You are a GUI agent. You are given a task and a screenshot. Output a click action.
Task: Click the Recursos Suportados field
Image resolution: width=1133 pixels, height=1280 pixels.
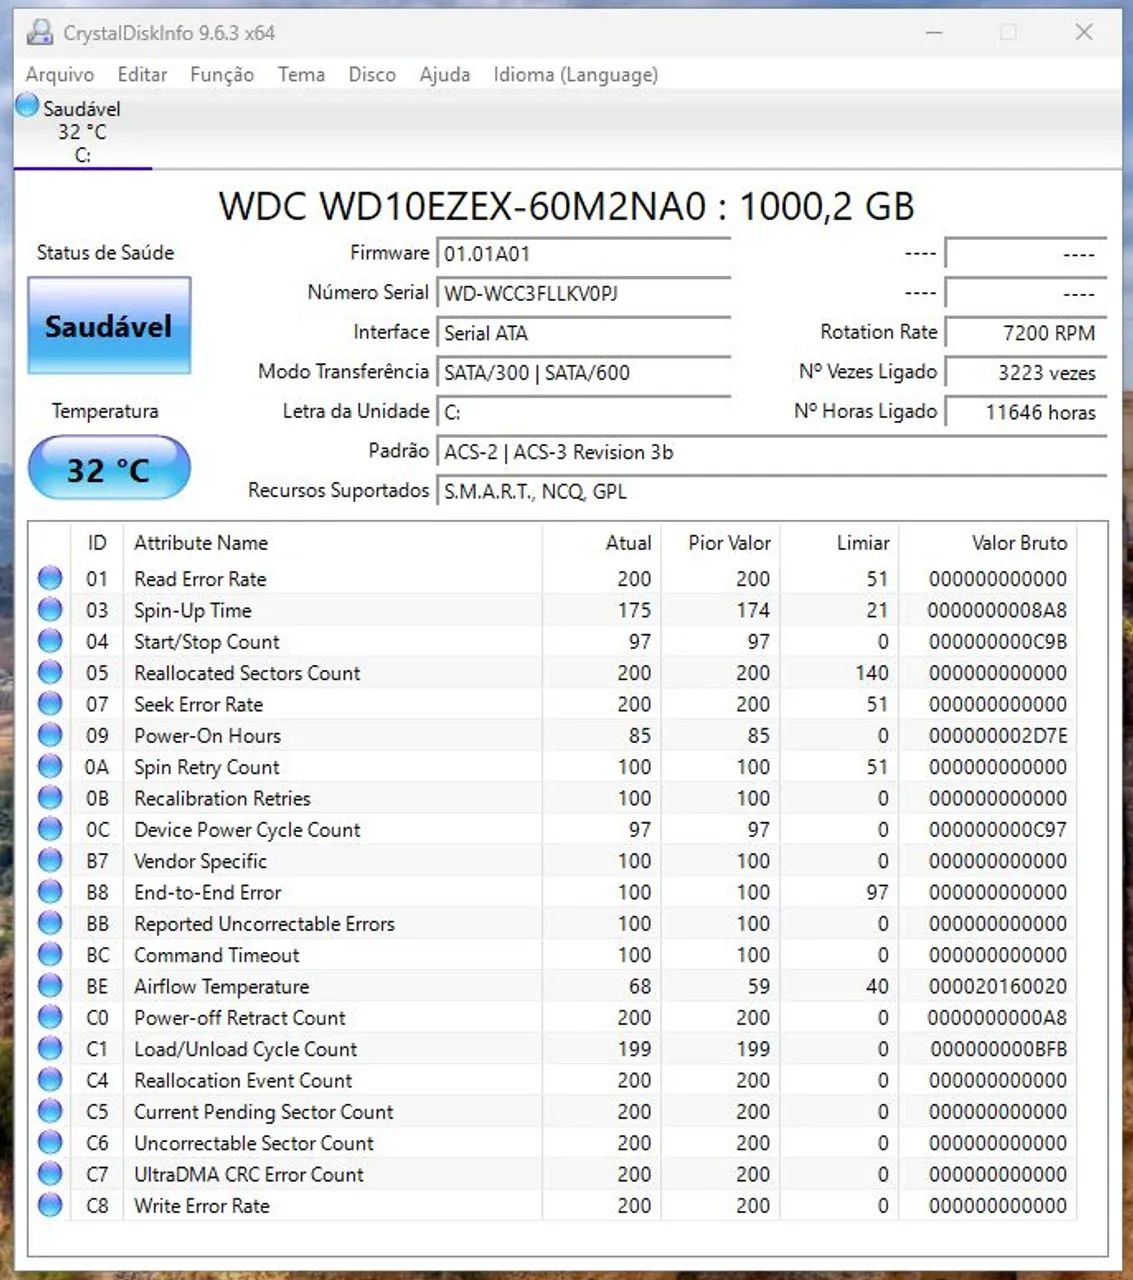pyautogui.click(x=772, y=491)
